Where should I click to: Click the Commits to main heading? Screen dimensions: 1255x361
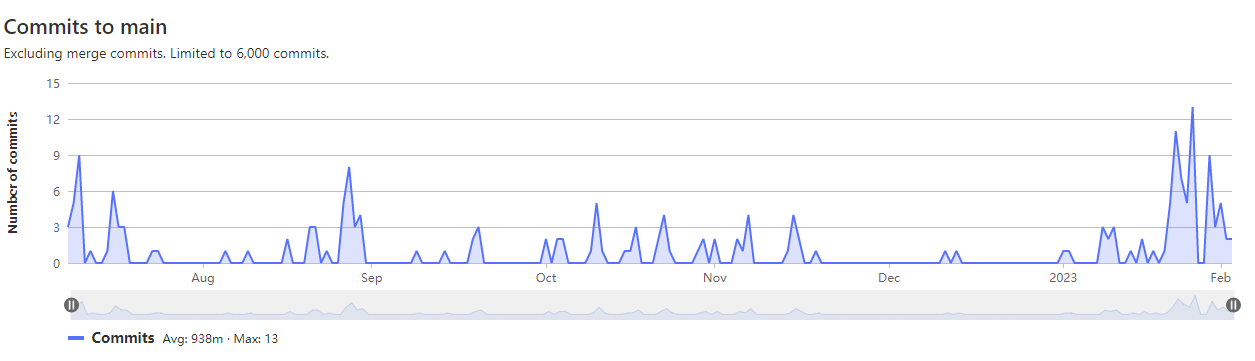(x=86, y=27)
